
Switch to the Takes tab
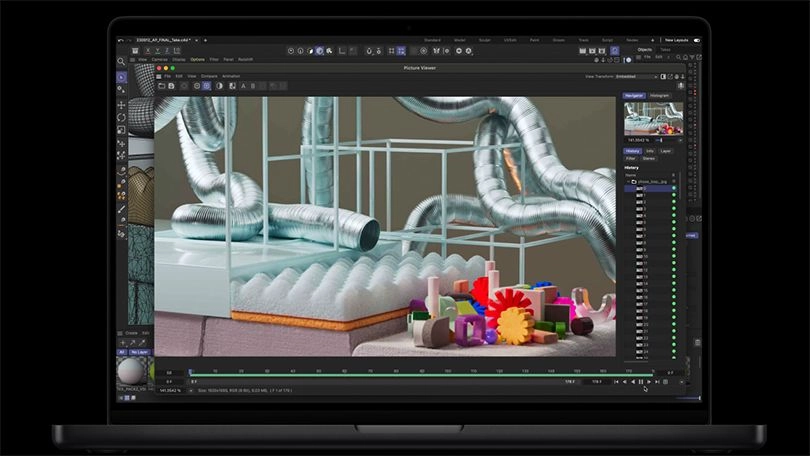665,50
